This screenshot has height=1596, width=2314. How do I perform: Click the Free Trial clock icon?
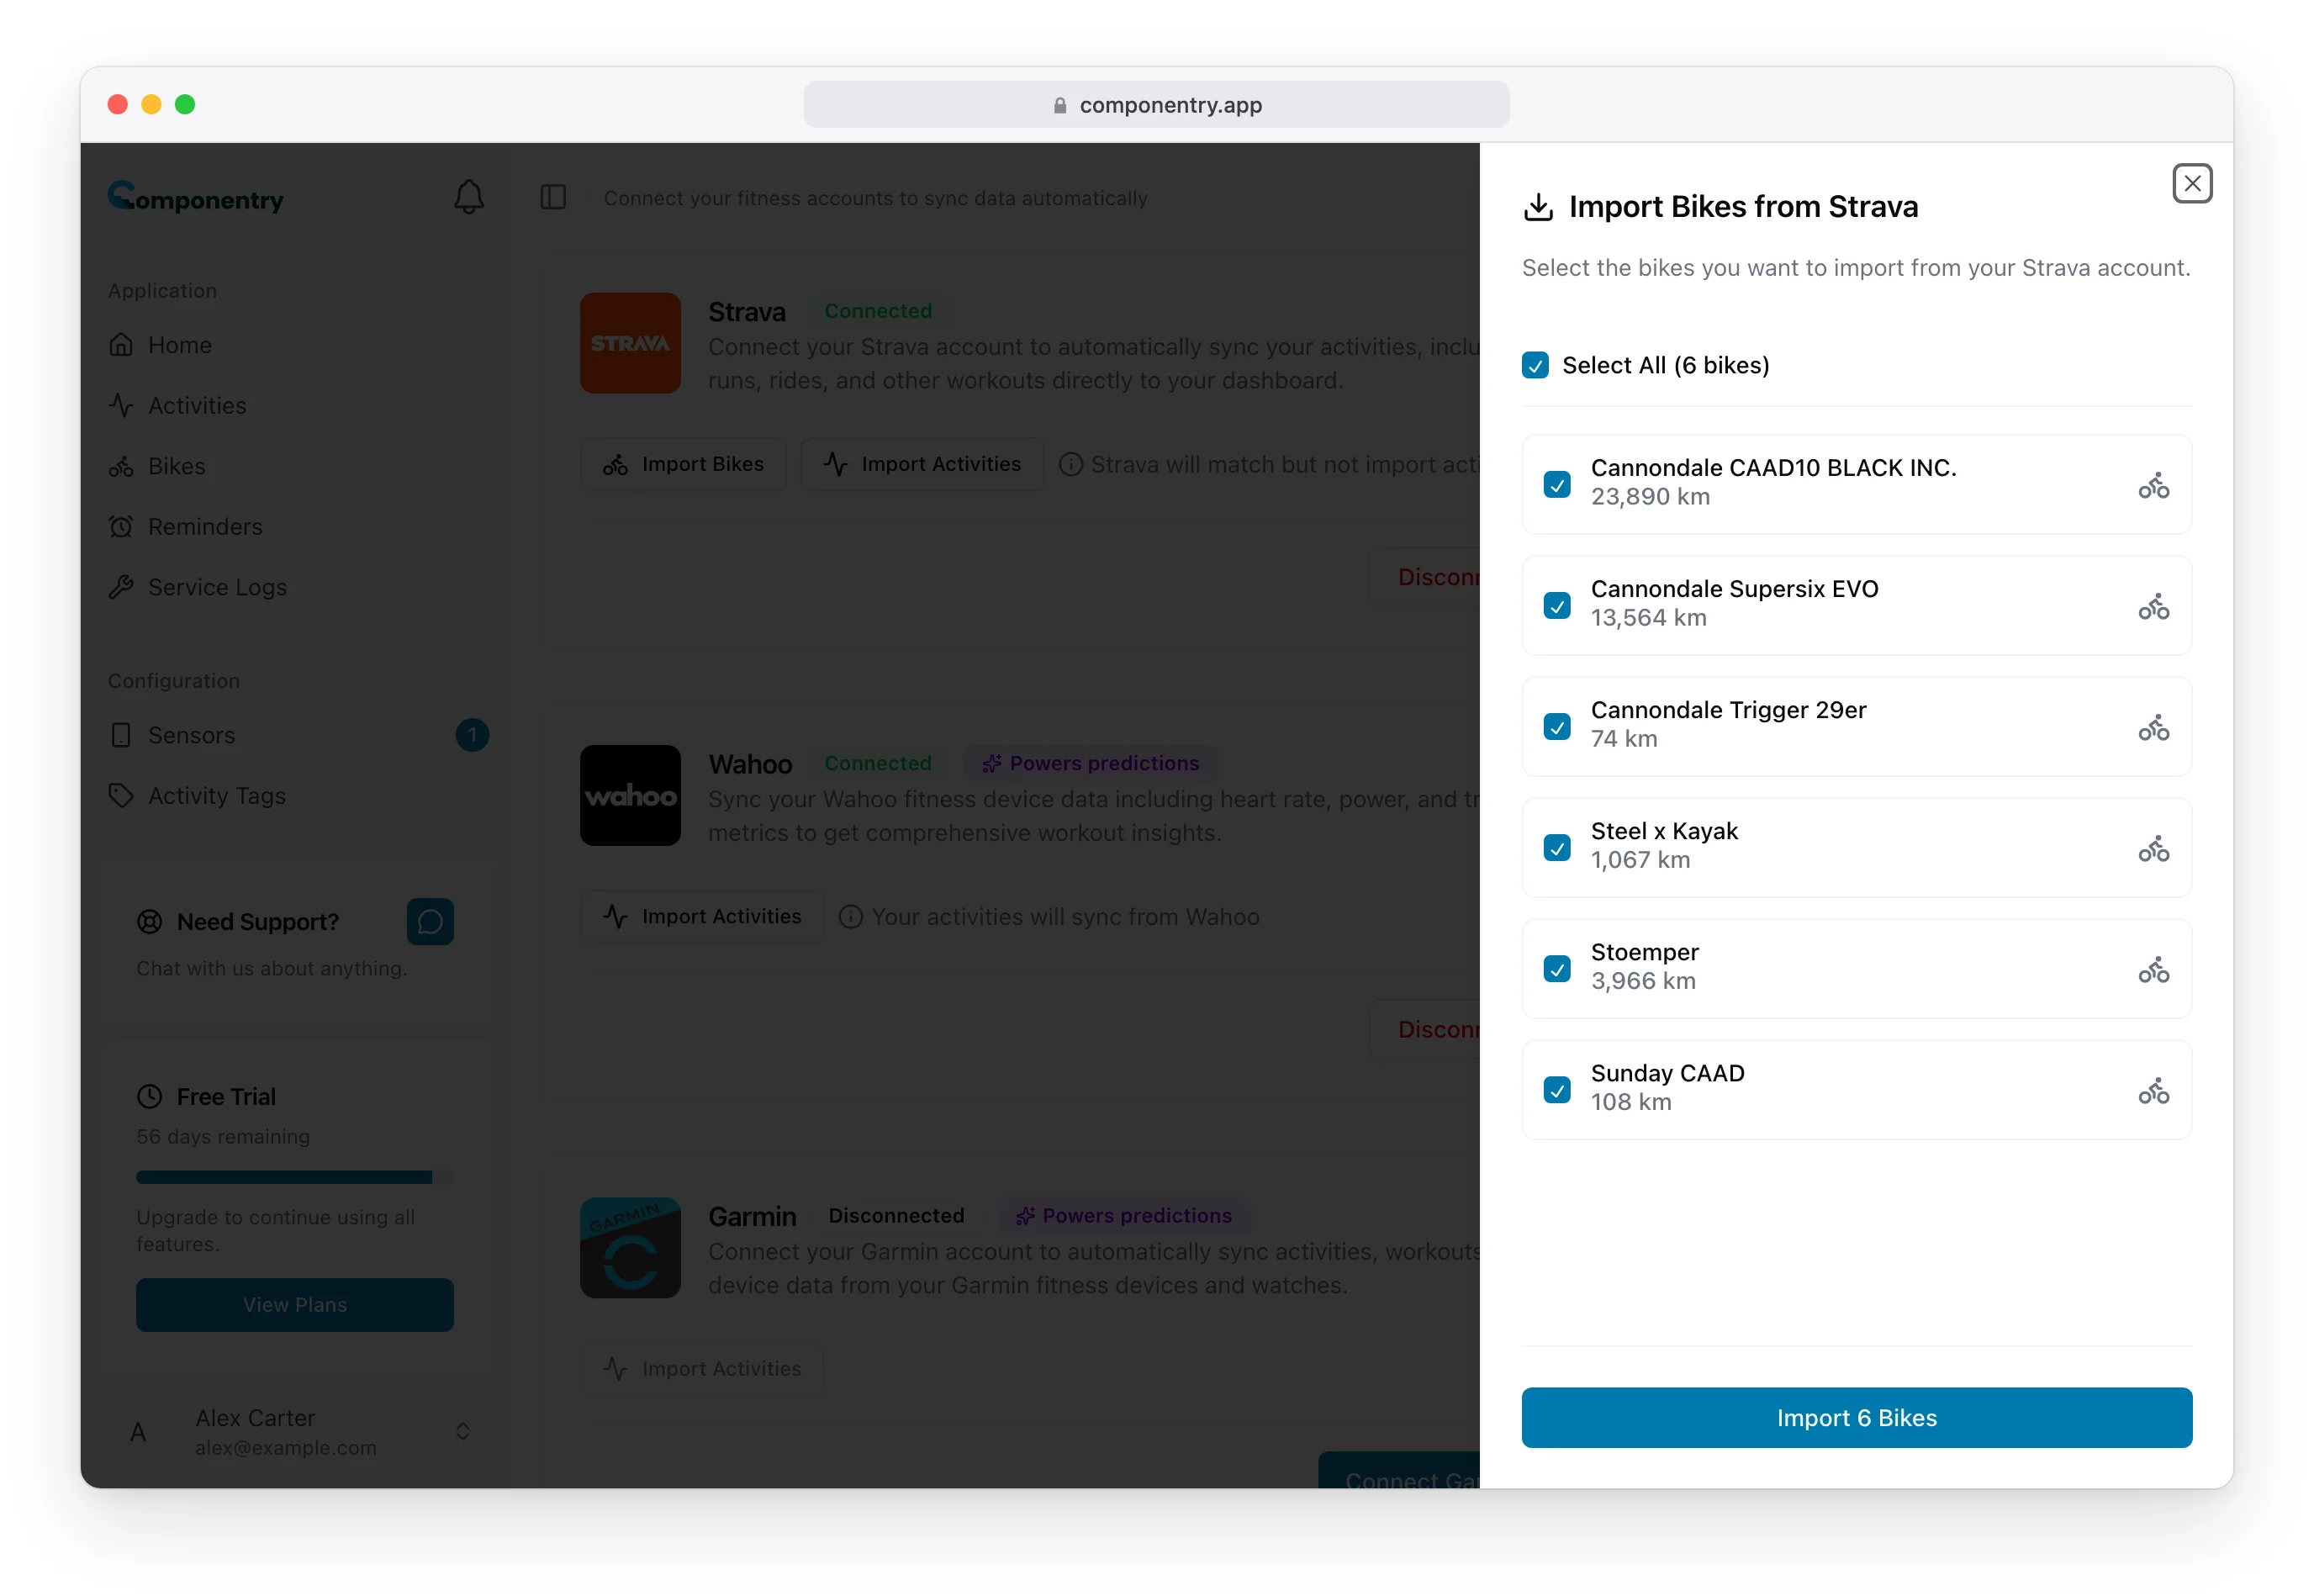[149, 1096]
